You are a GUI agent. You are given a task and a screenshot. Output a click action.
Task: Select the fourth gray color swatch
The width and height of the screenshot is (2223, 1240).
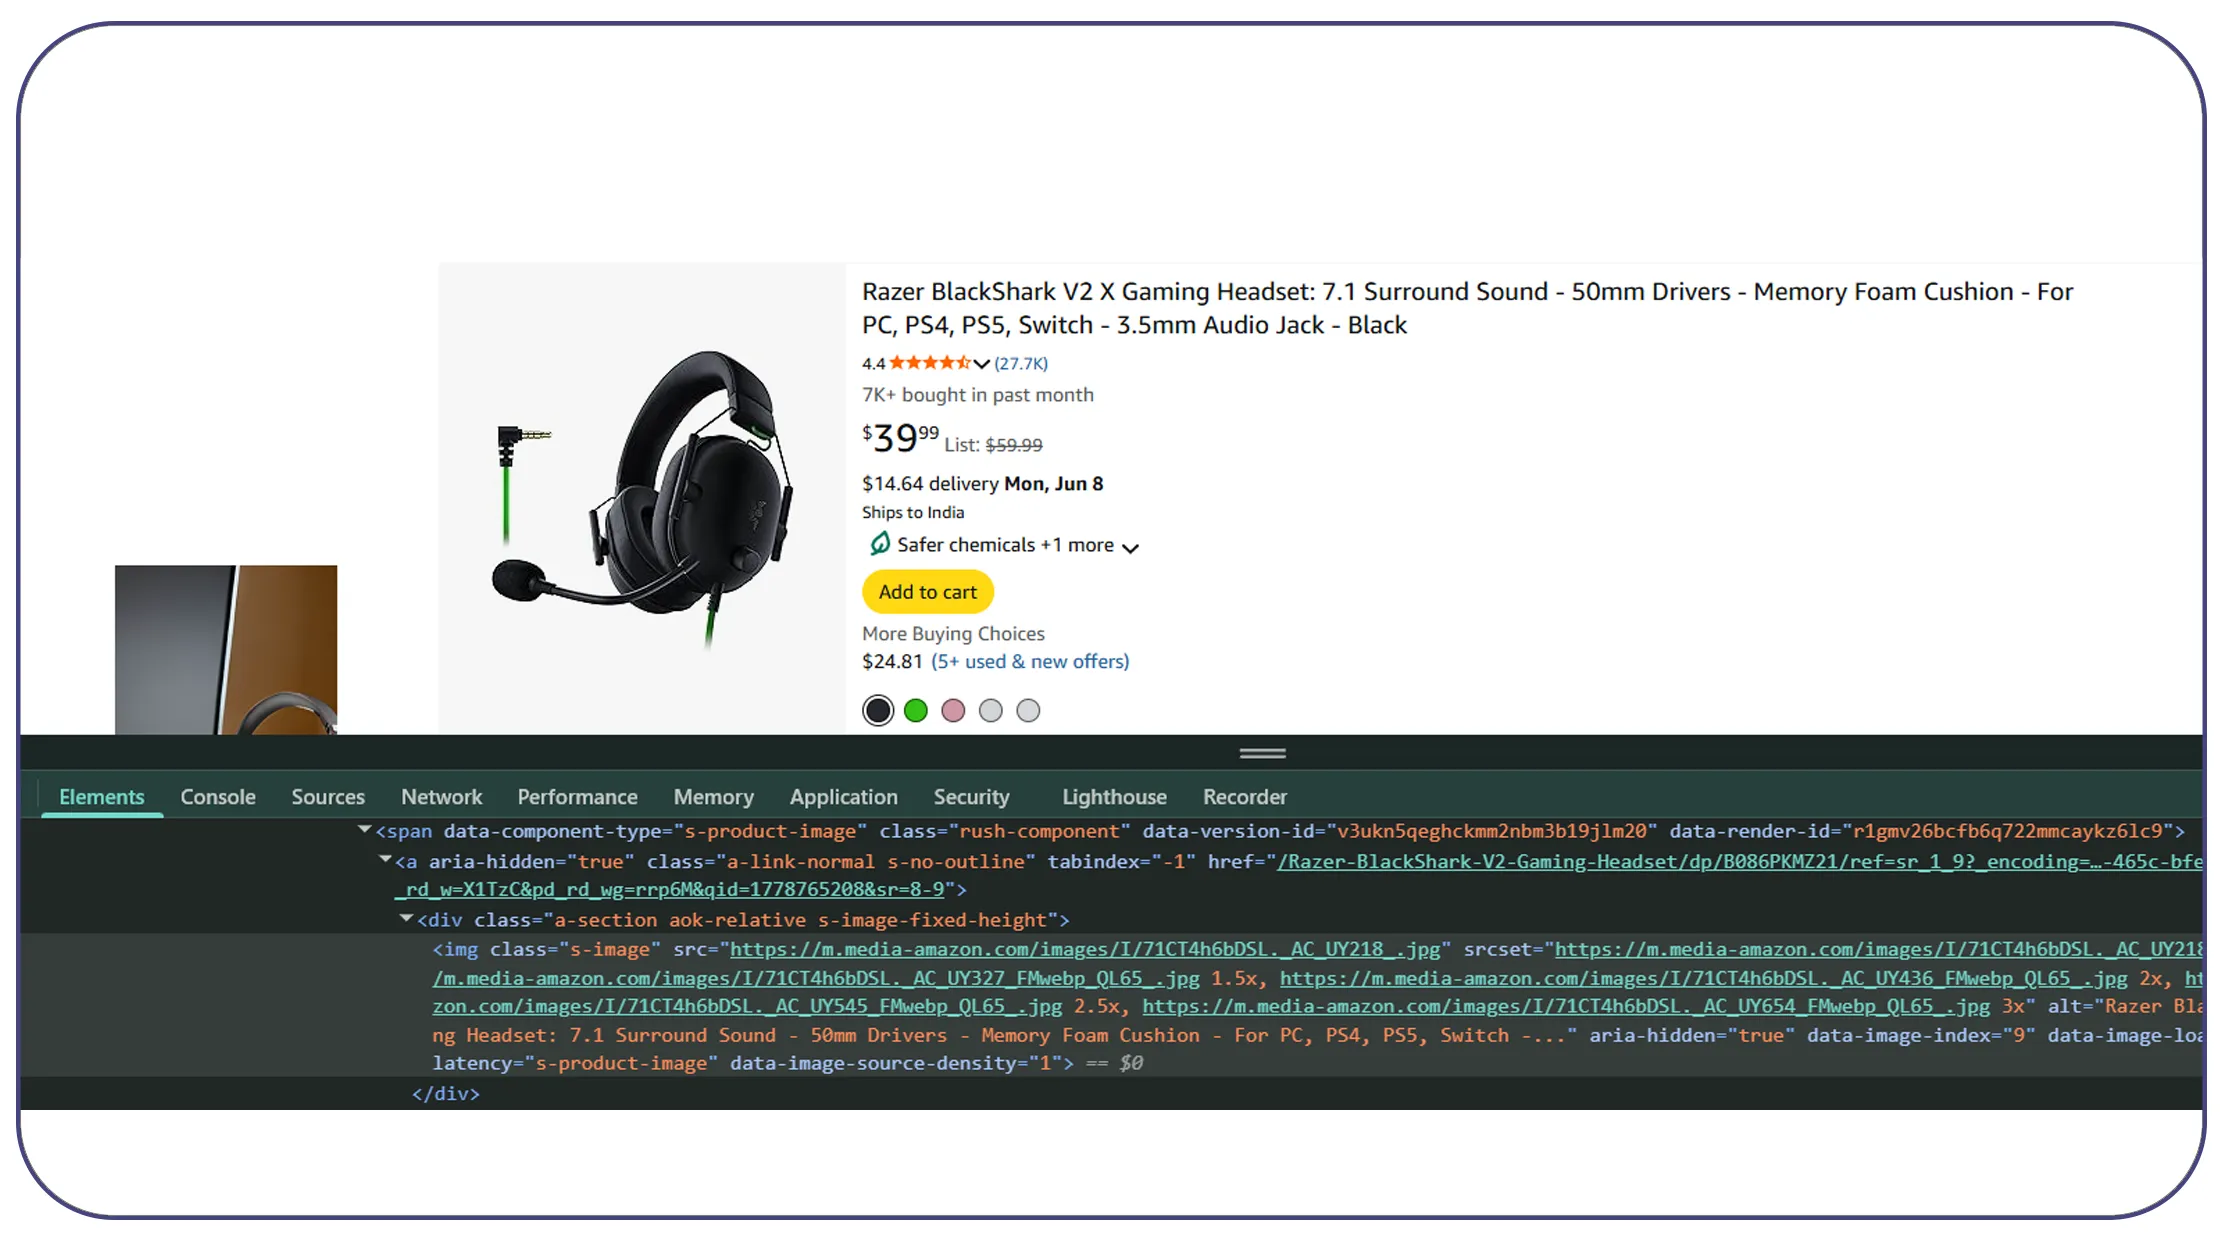click(x=990, y=711)
